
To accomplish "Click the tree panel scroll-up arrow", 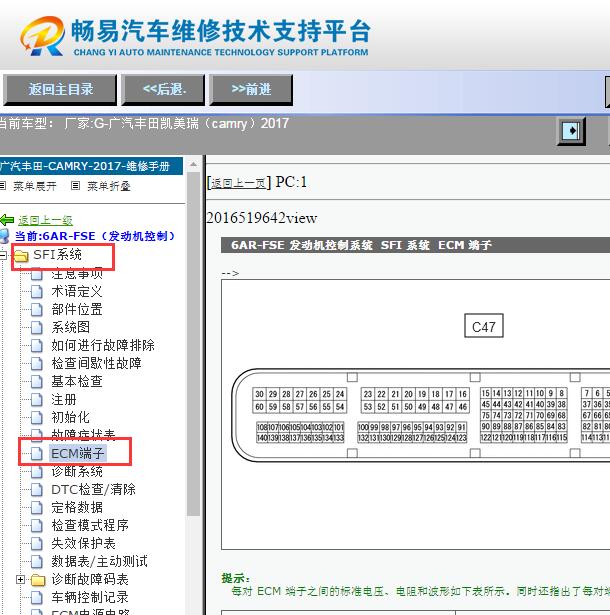I will pyautogui.click(x=193, y=165).
